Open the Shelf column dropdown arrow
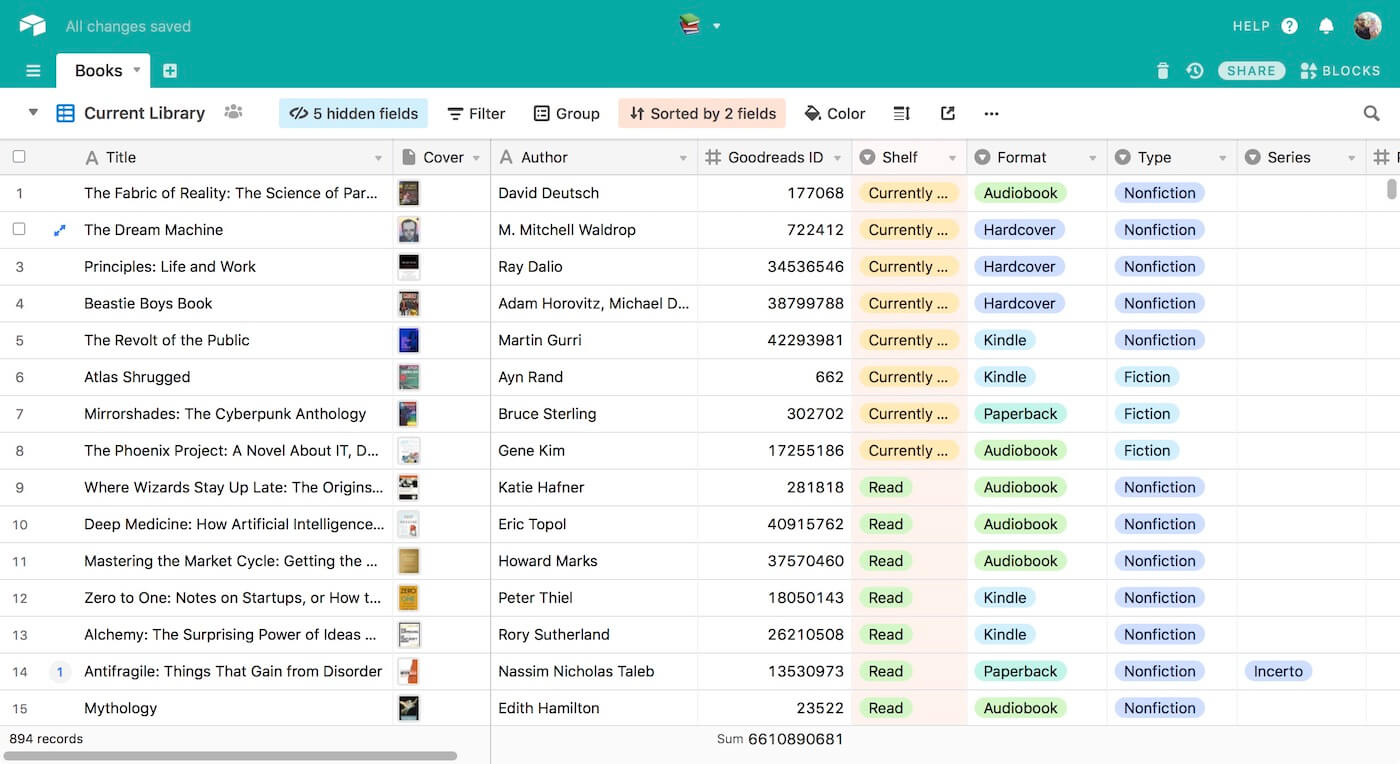This screenshot has width=1400, height=764. tap(952, 158)
